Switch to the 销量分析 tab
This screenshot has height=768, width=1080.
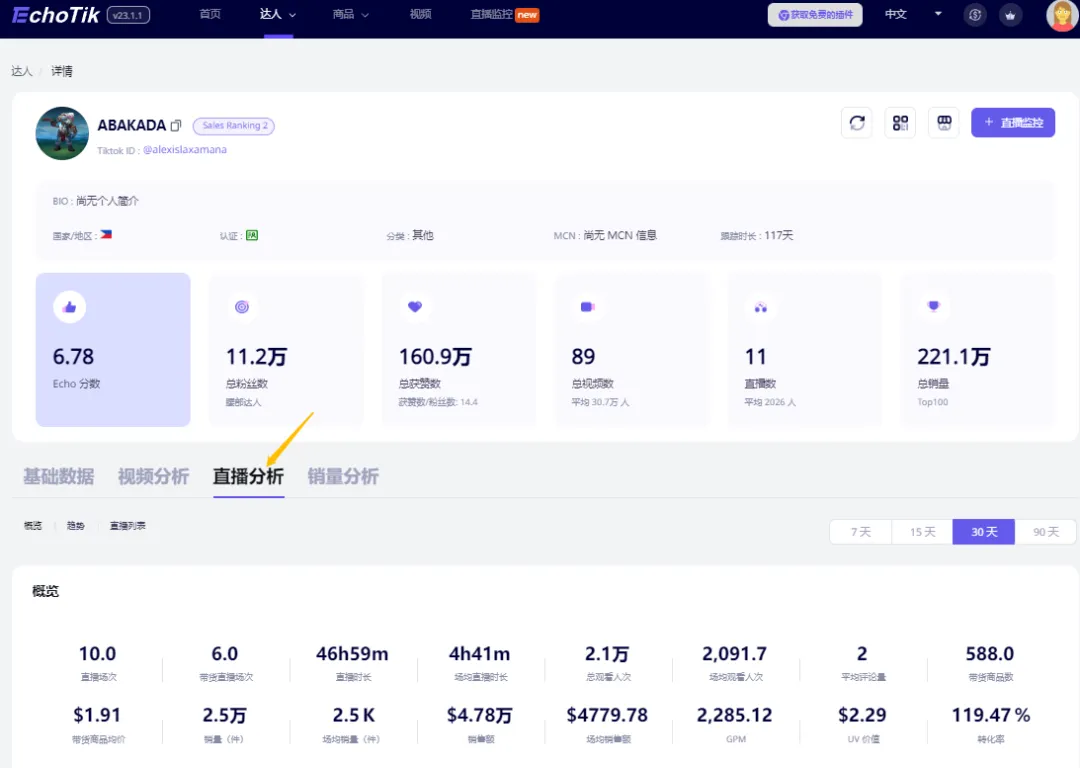point(343,476)
